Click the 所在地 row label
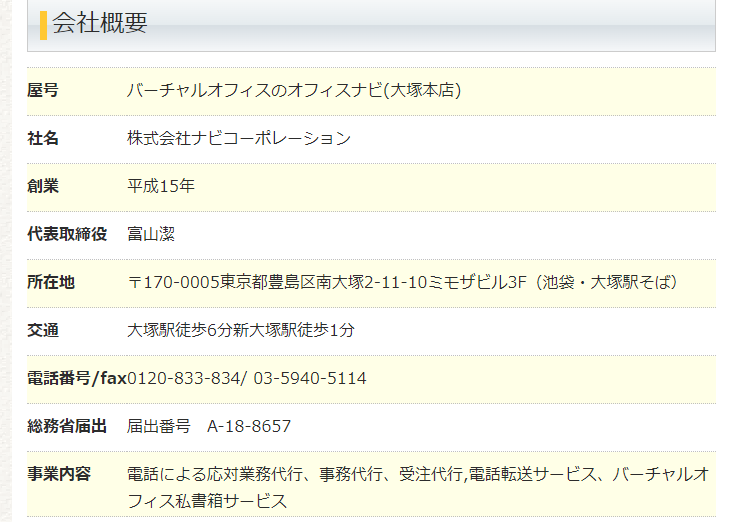730x522 pixels. (x=51, y=282)
